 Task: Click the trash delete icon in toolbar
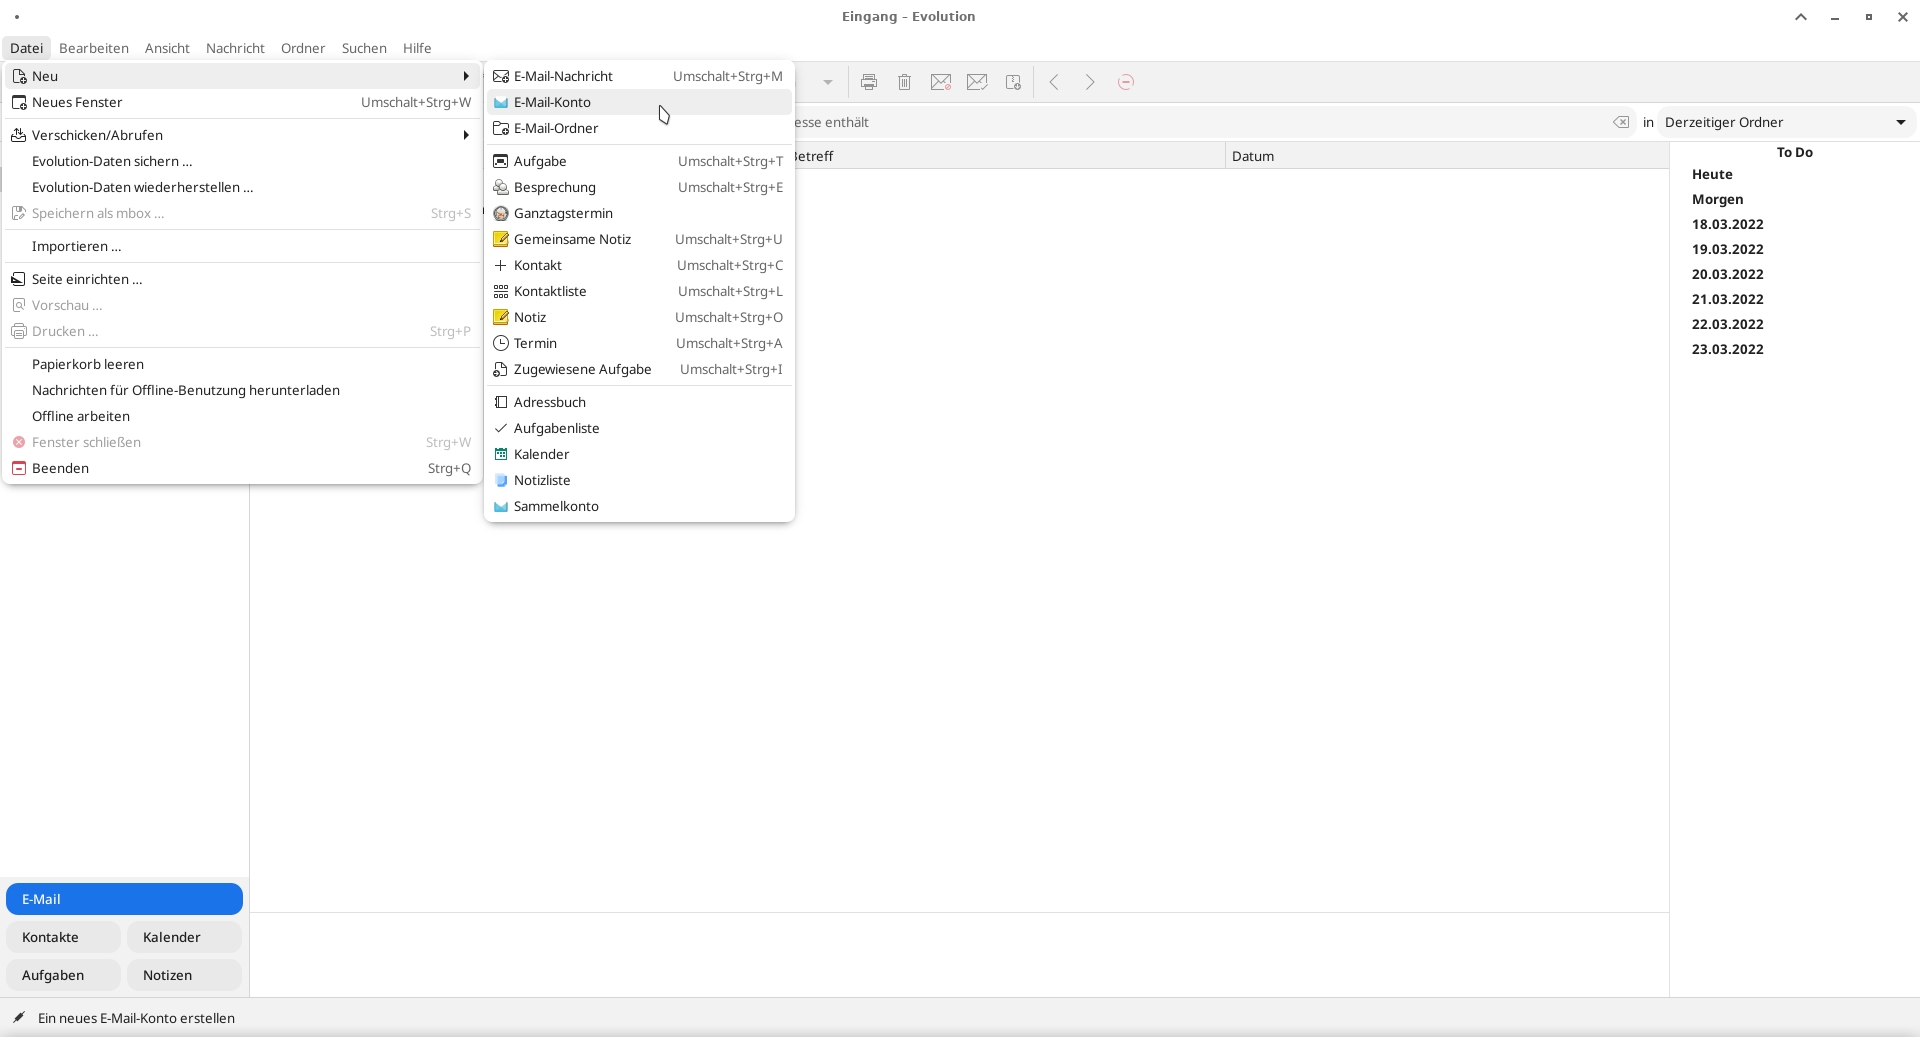point(904,82)
